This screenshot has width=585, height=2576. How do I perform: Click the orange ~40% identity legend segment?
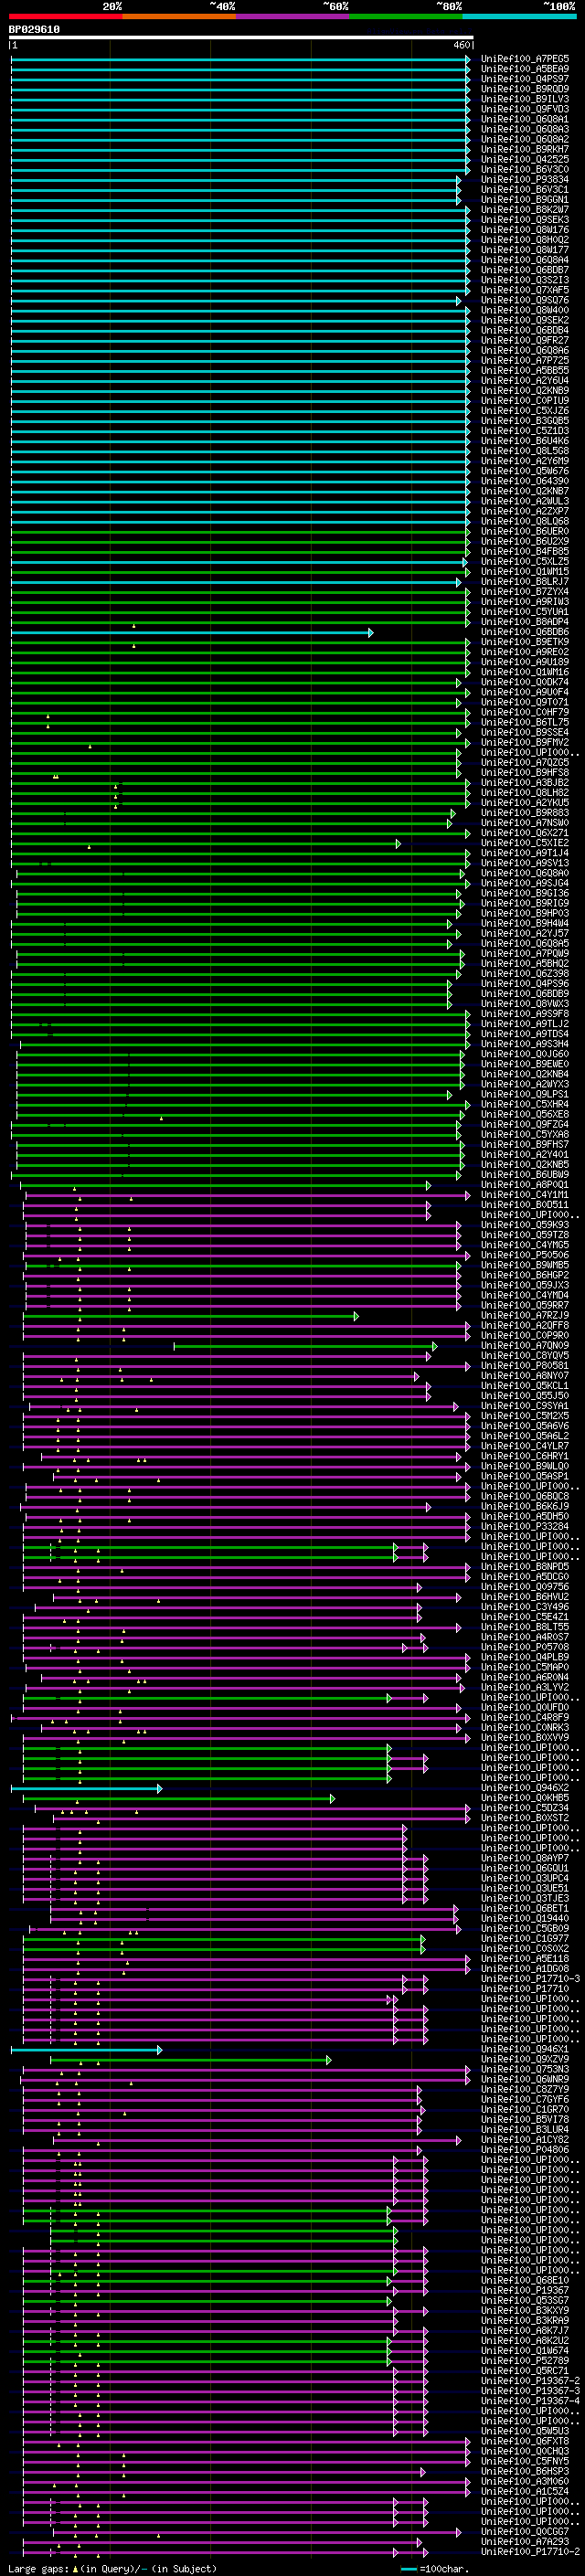tap(179, 16)
